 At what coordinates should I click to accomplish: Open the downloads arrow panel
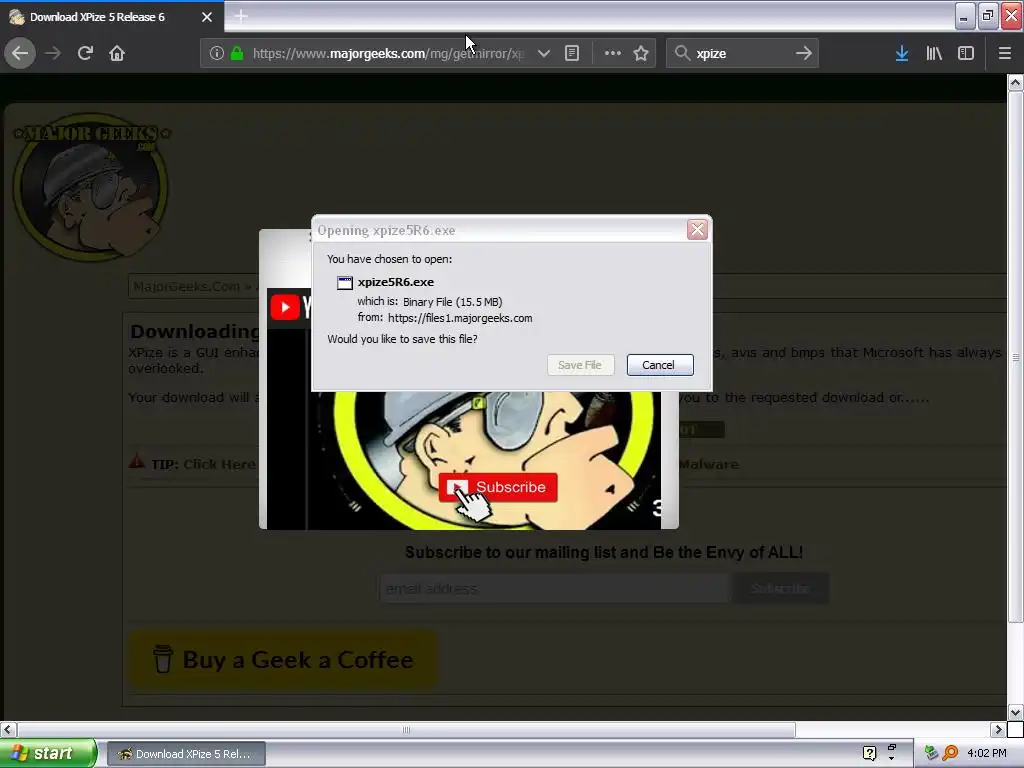pos(902,53)
